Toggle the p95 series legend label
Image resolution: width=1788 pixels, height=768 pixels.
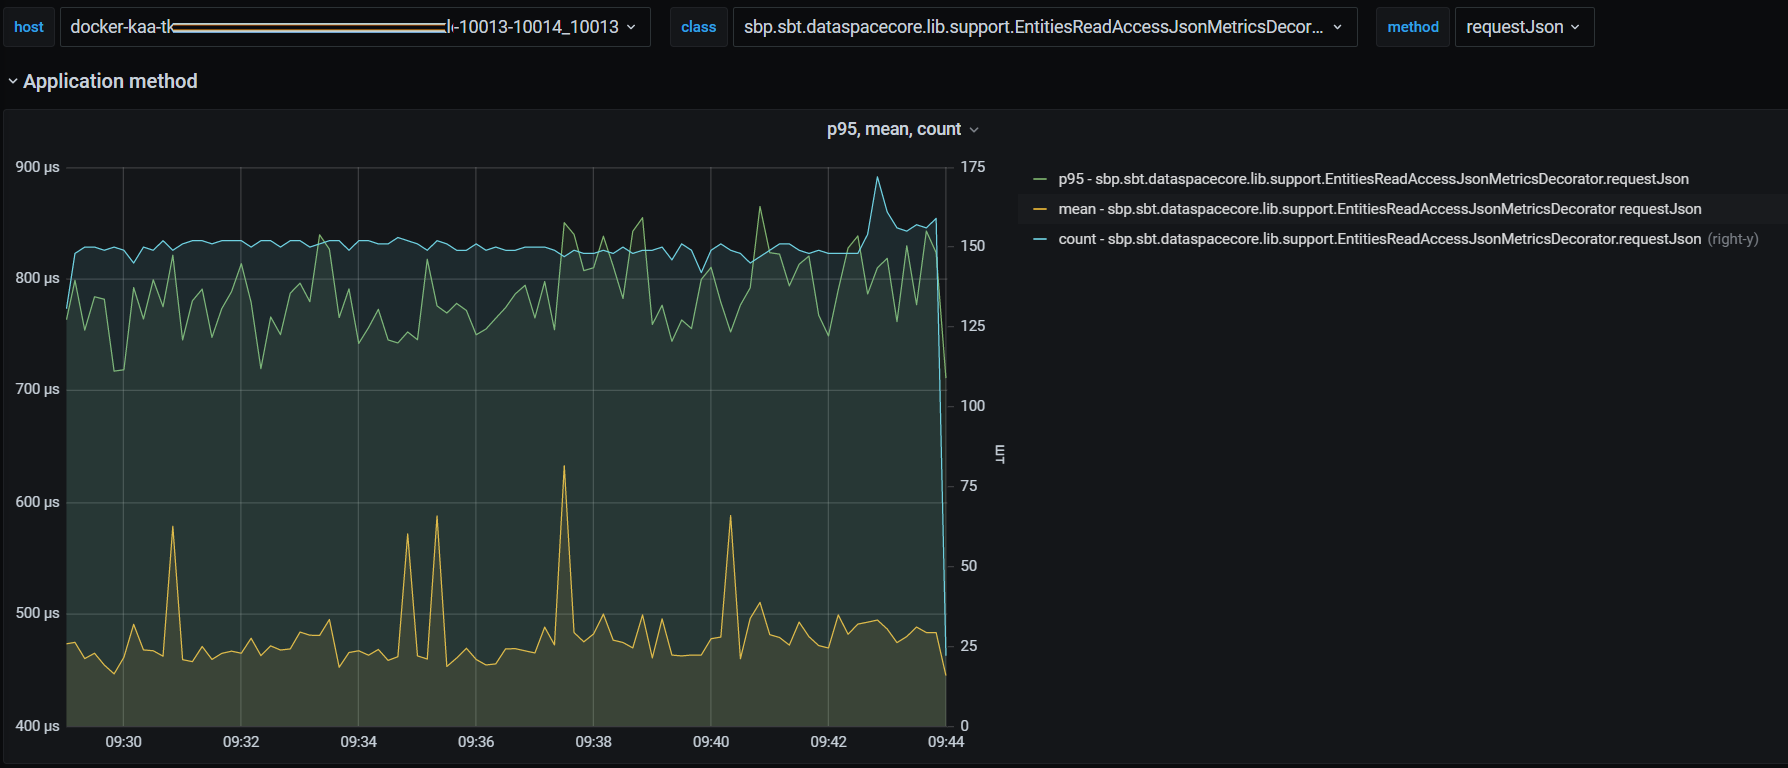pyautogui.click(x=1373, y=179)
